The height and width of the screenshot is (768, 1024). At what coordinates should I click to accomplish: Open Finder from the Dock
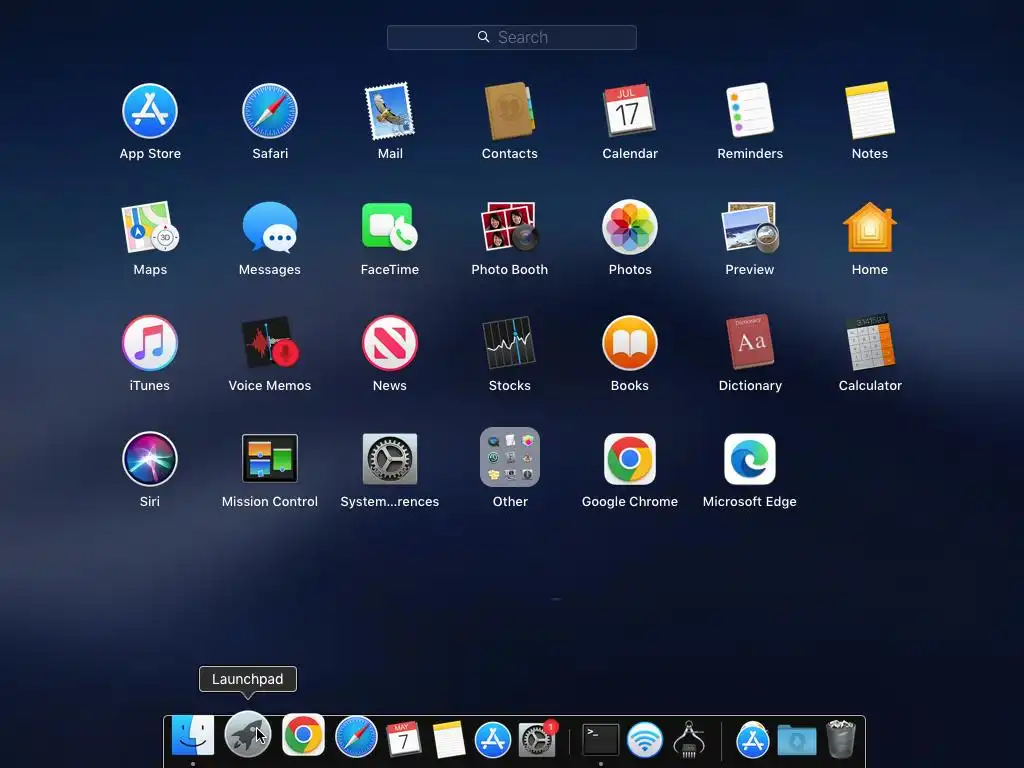pos(193,735)
